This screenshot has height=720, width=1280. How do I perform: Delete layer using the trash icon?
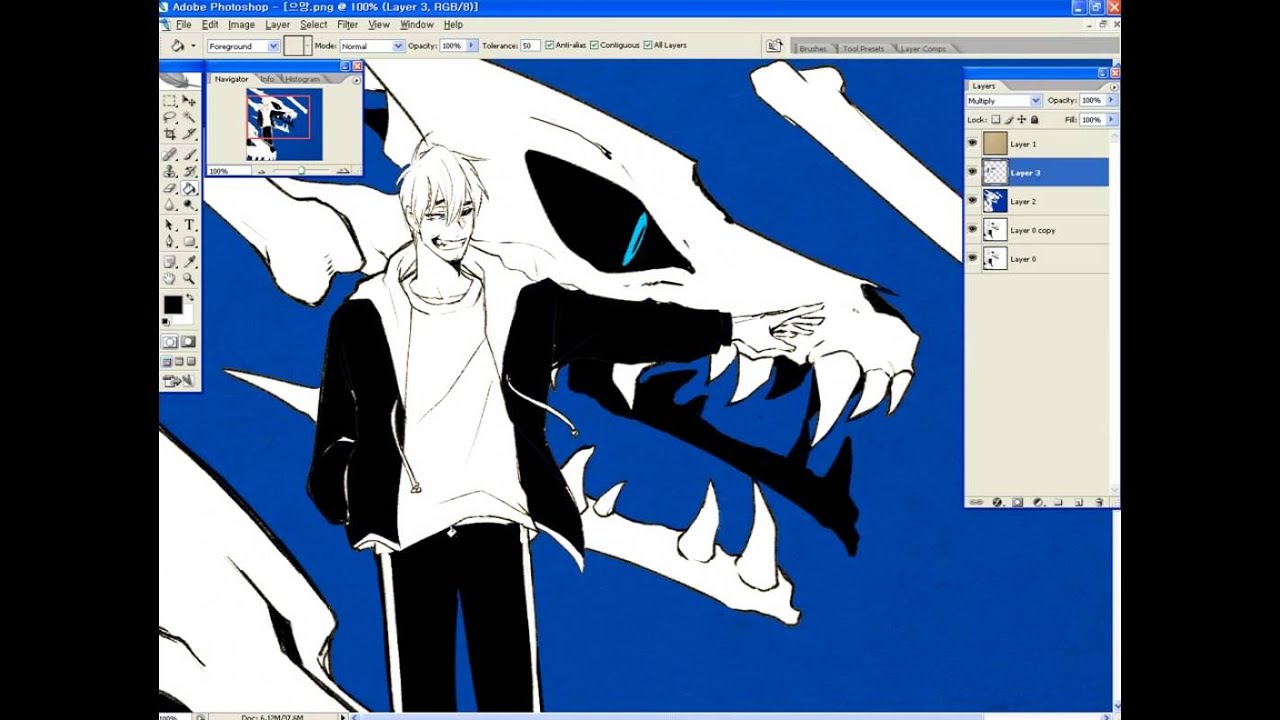pyautogui.click(x=1099, y=502)
